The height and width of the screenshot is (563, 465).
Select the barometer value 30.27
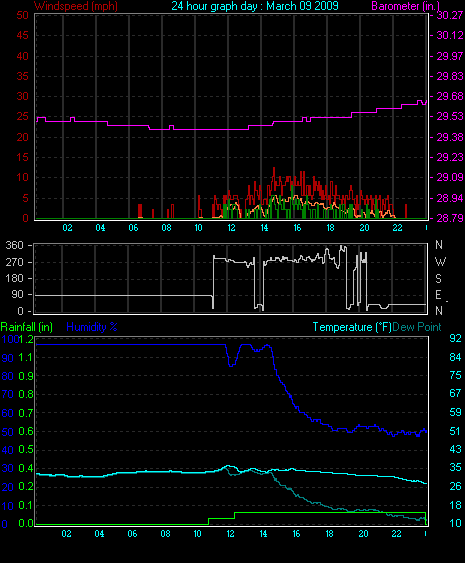[449, 15]
